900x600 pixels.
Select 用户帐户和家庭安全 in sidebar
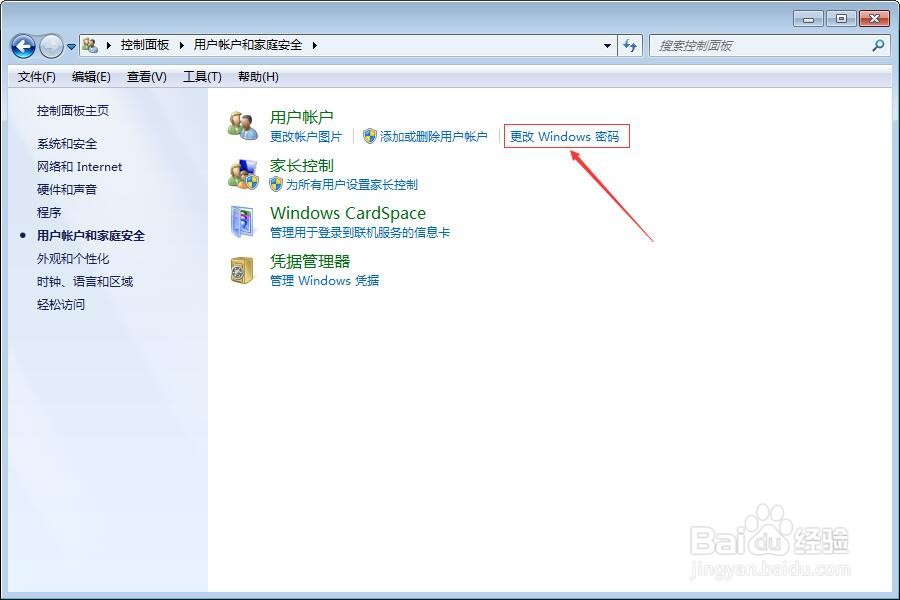(x=91, y=235)
